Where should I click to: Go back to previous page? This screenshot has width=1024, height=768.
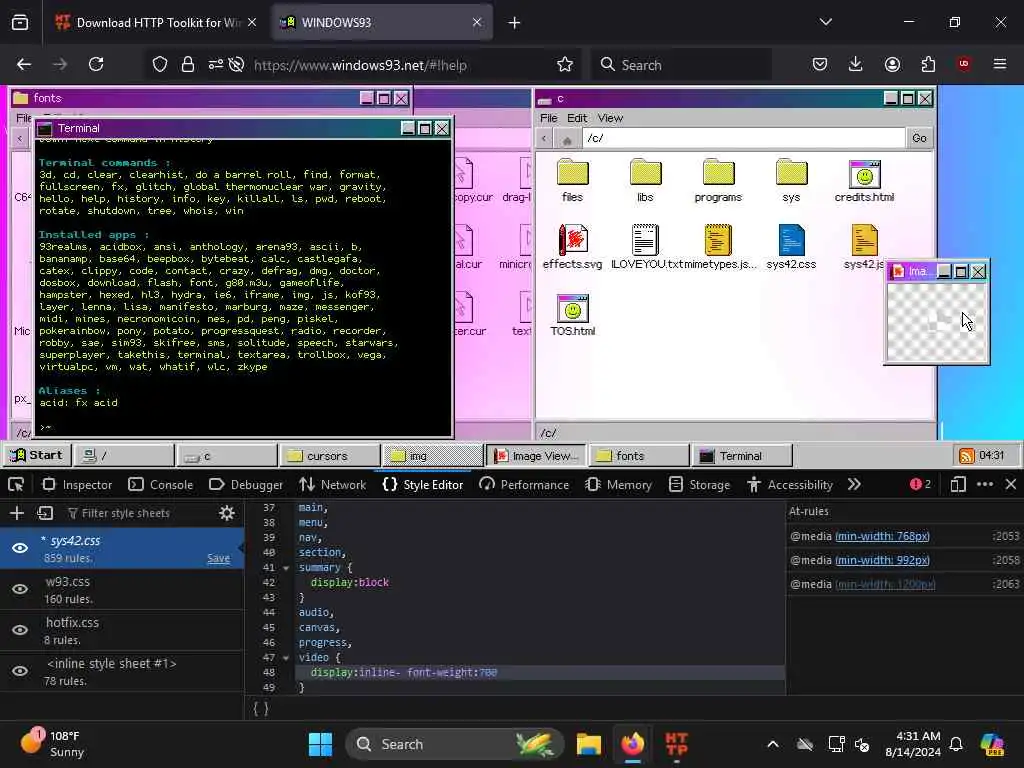click(x=24, y=64)
